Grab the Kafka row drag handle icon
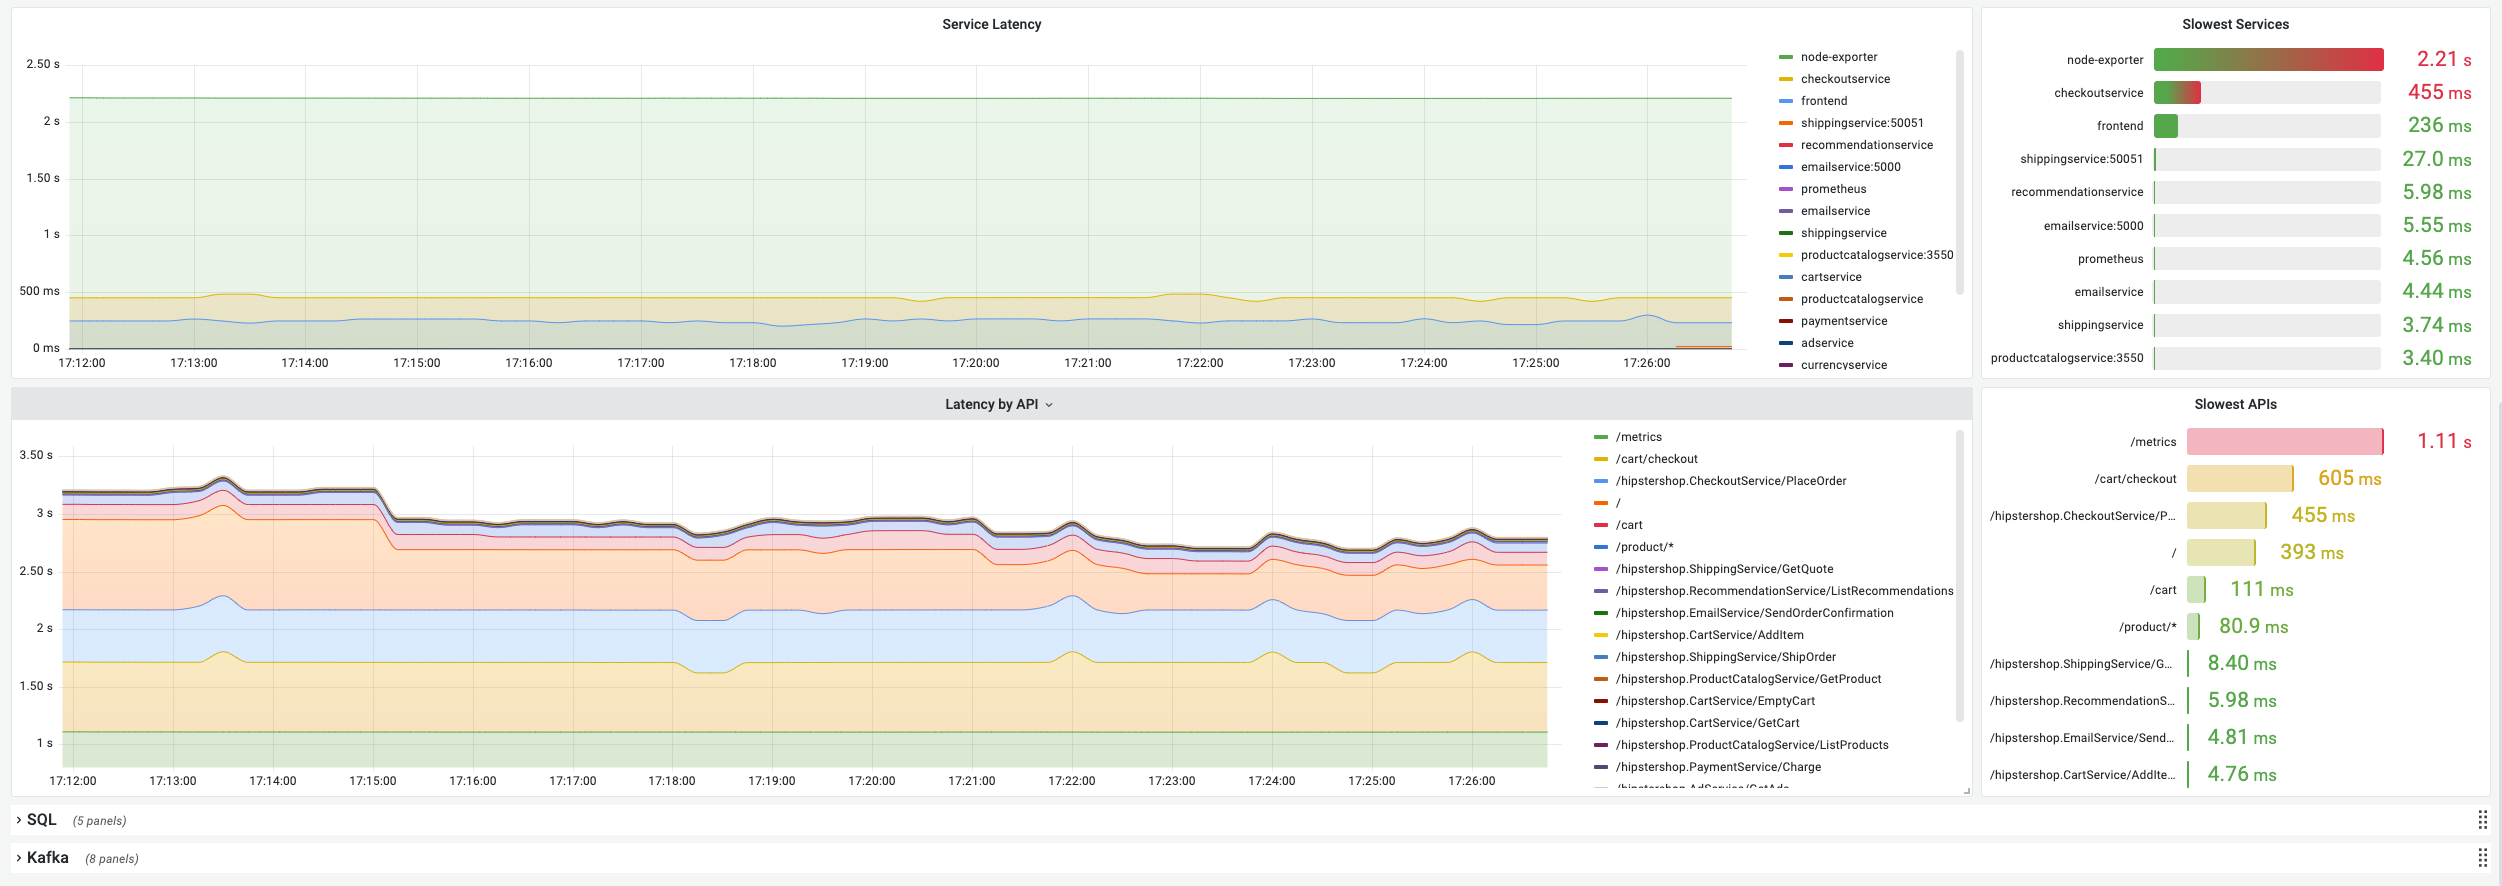 pos(2482,858)
